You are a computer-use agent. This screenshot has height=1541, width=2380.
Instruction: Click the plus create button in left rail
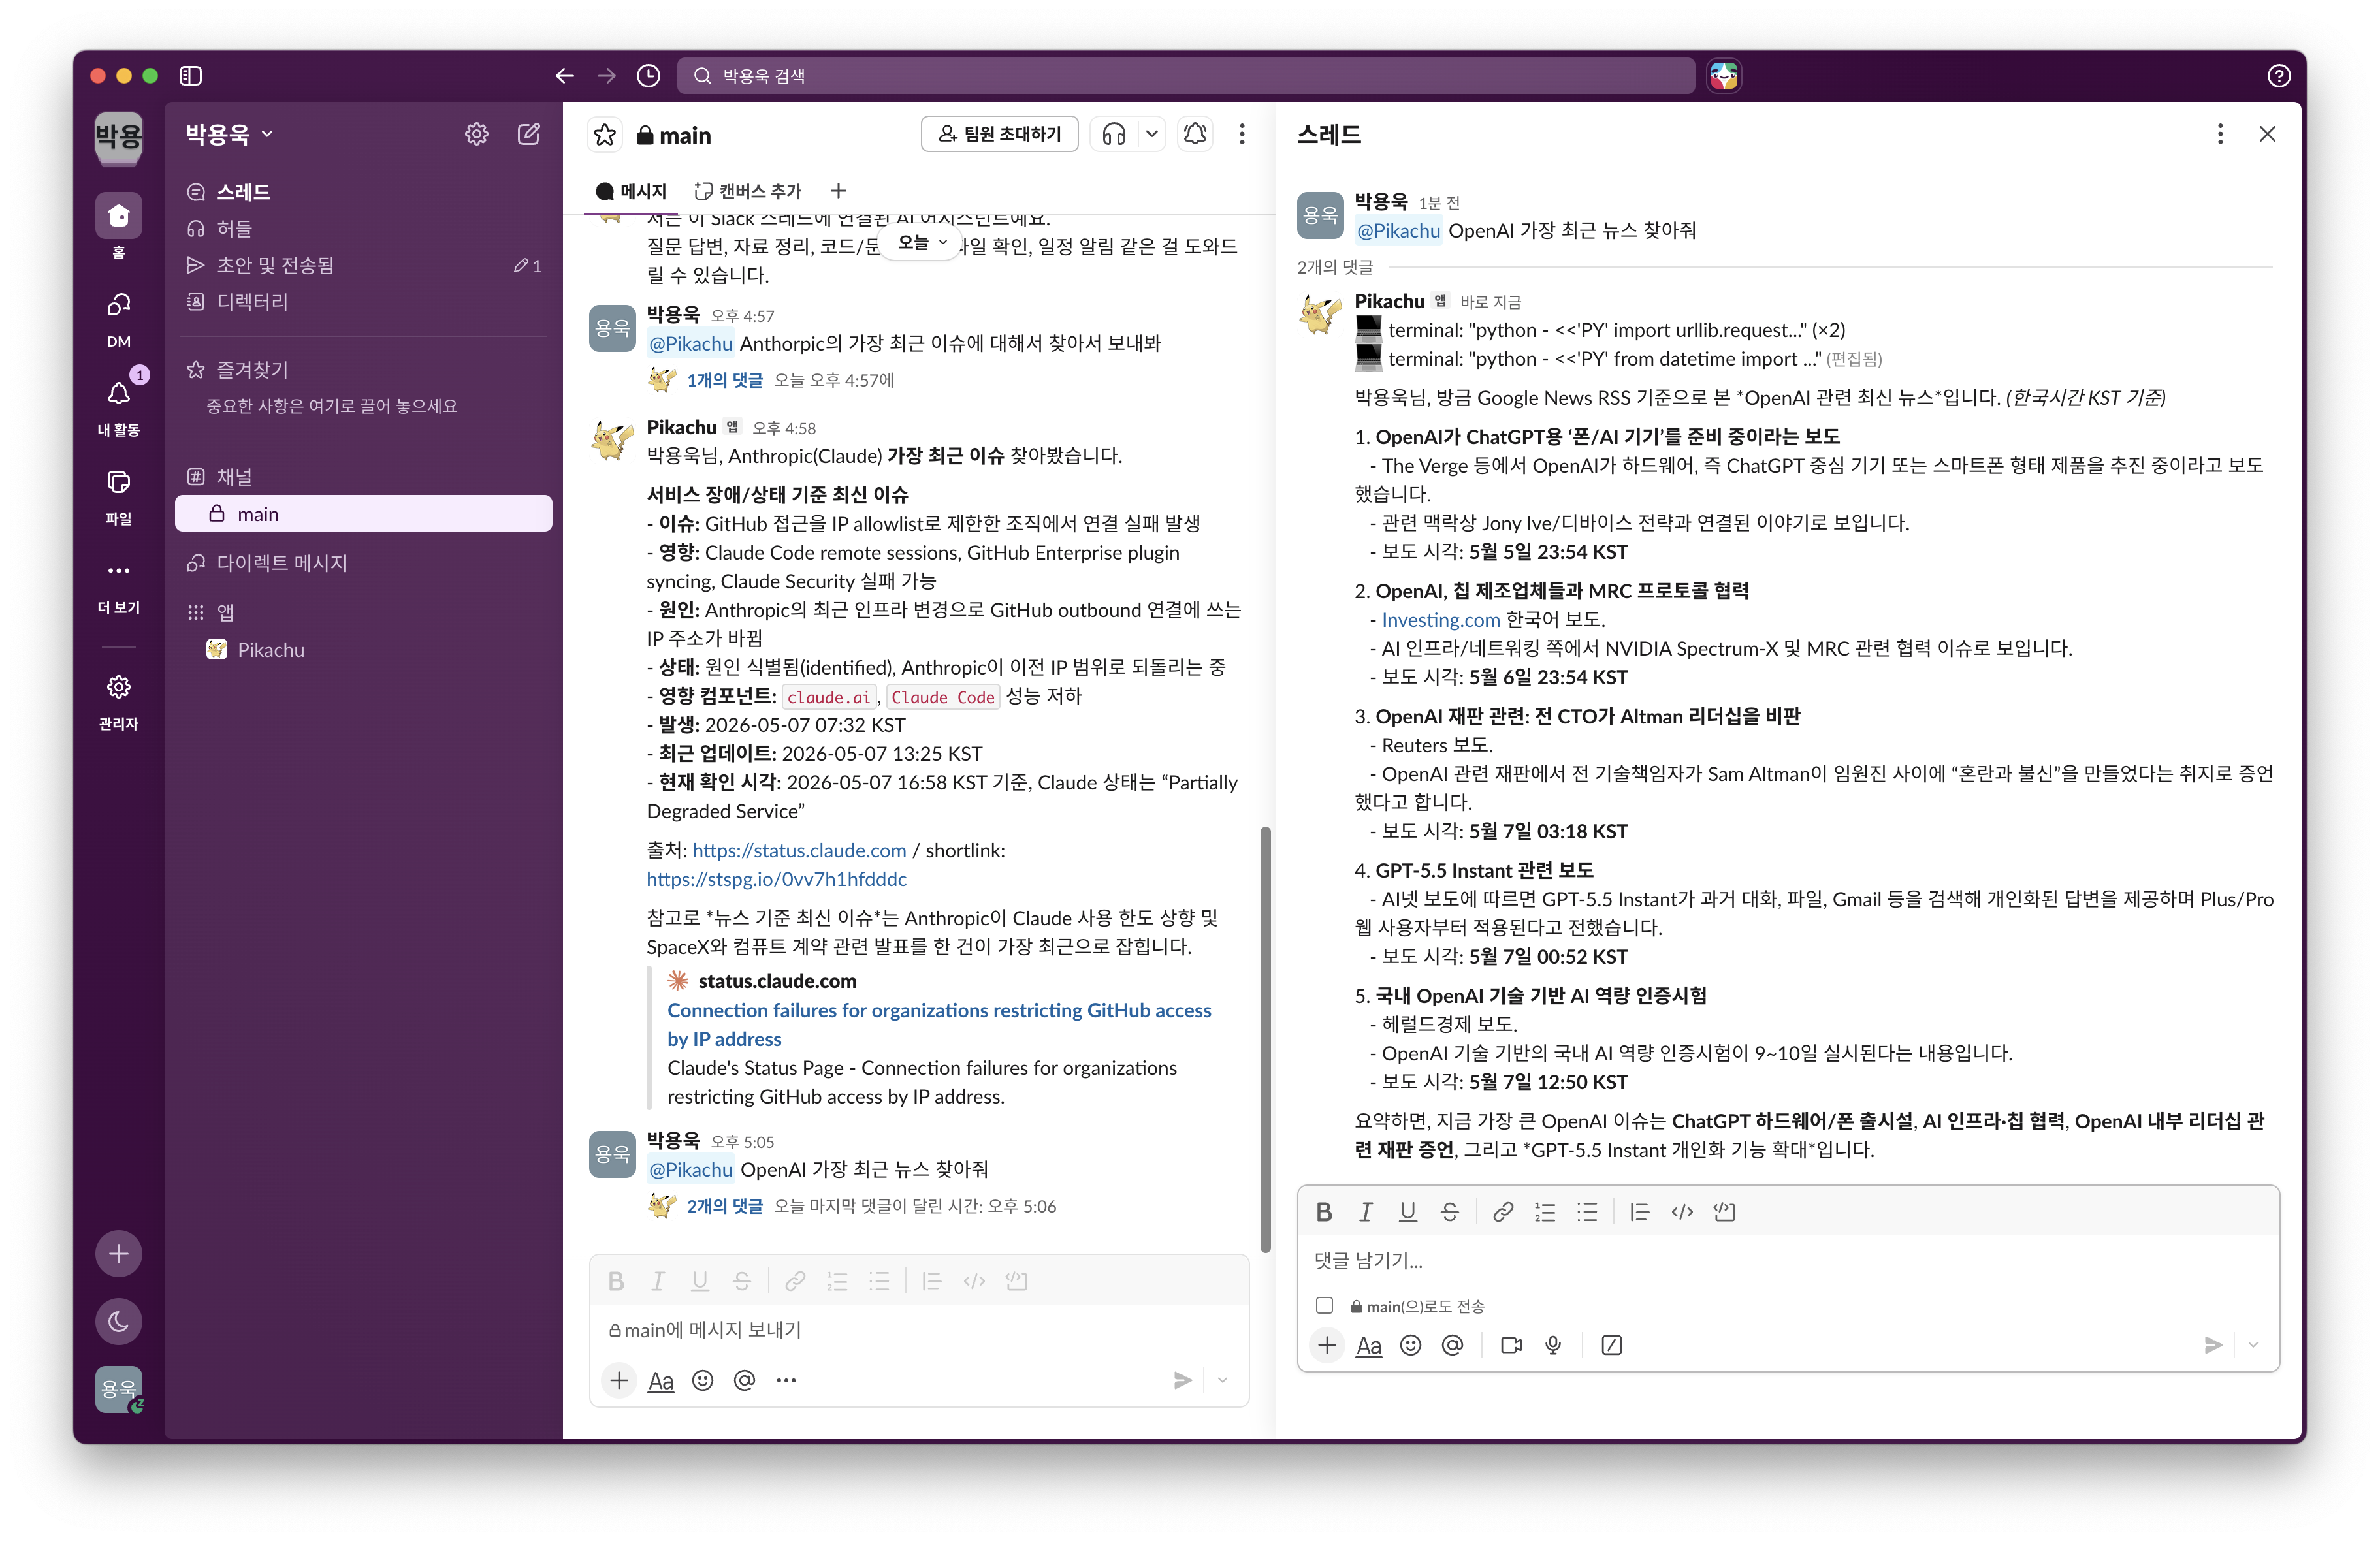[119, 1254]
